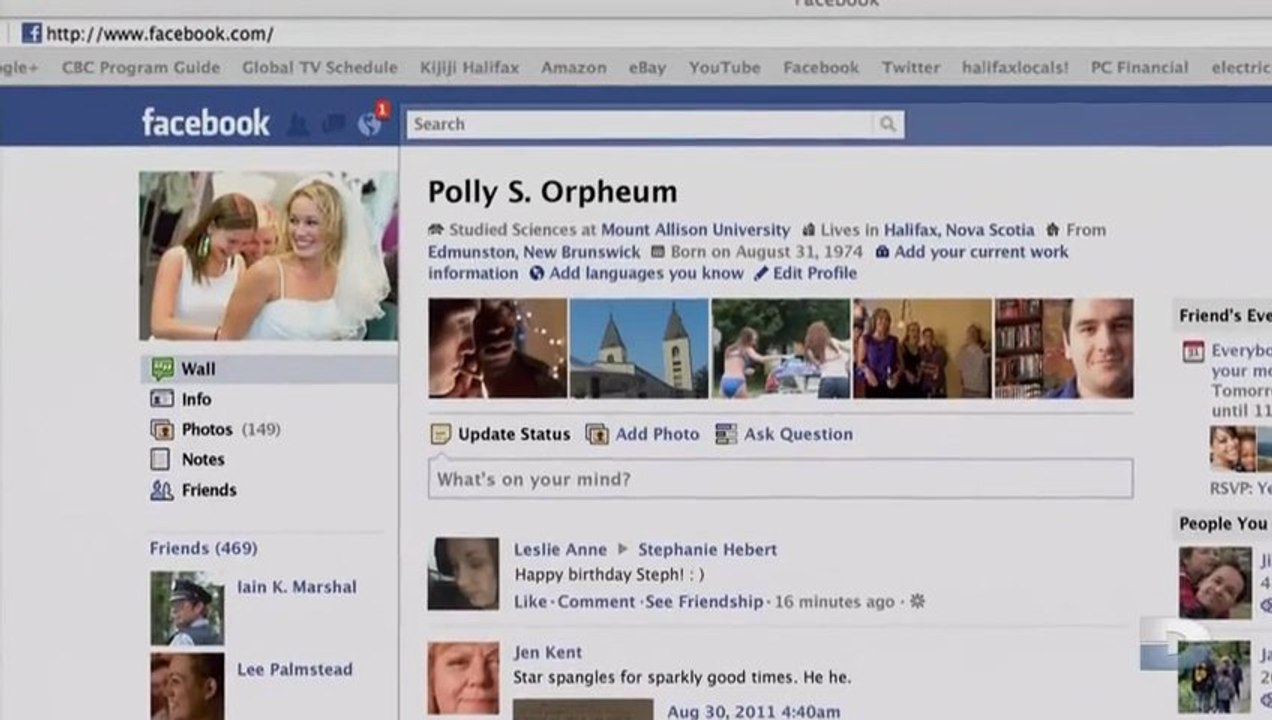The height and width of the screenshot is (720, 1272).
Task: Click See Friendship on Leslie Anne's post
Action: point(704,601)
